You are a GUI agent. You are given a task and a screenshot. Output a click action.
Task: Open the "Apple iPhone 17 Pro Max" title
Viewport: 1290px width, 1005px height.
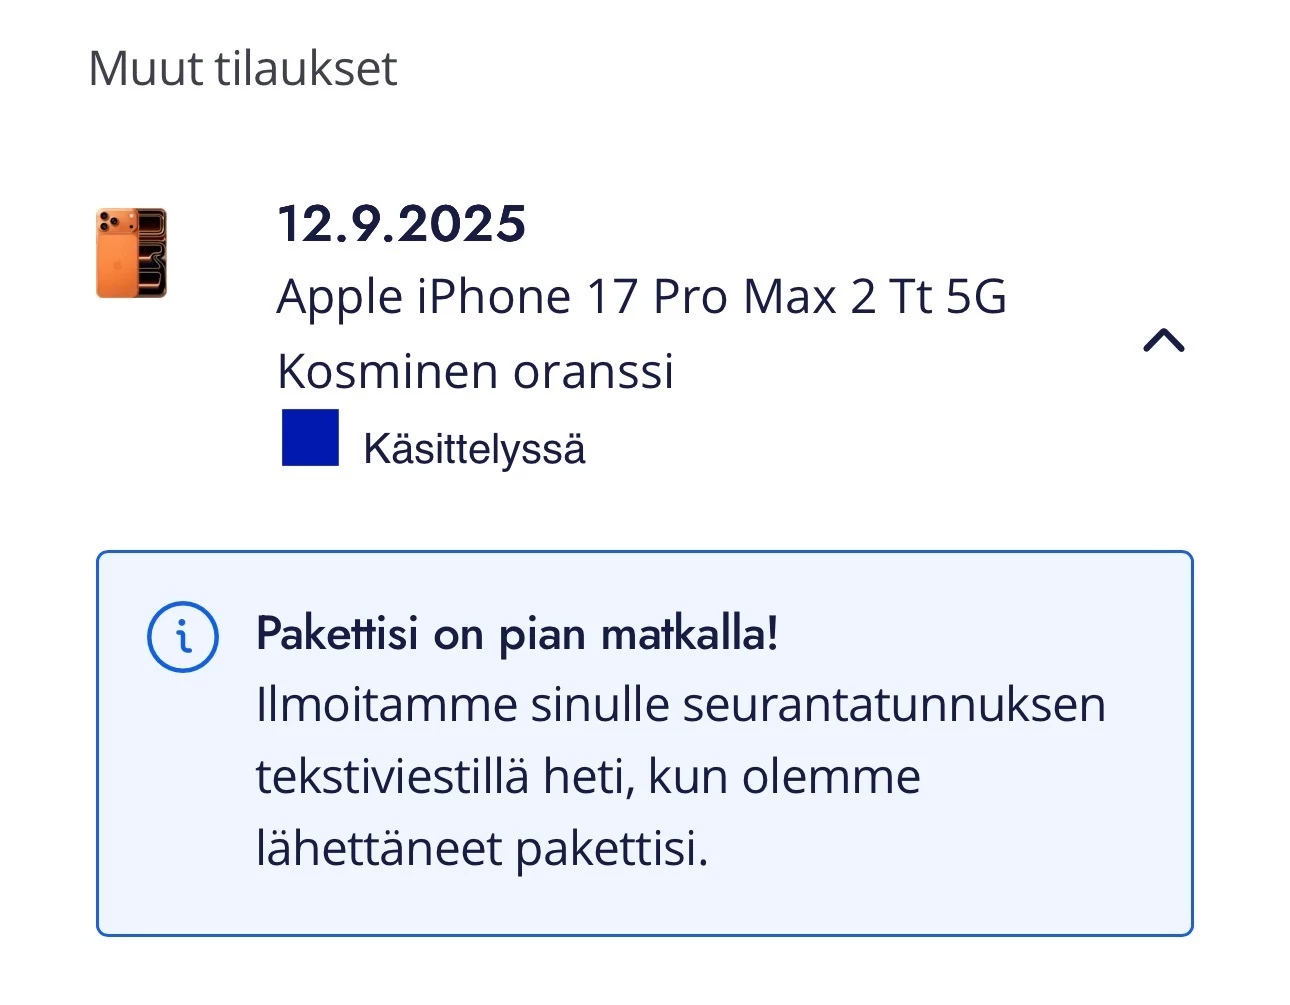(x=560, y=297)
